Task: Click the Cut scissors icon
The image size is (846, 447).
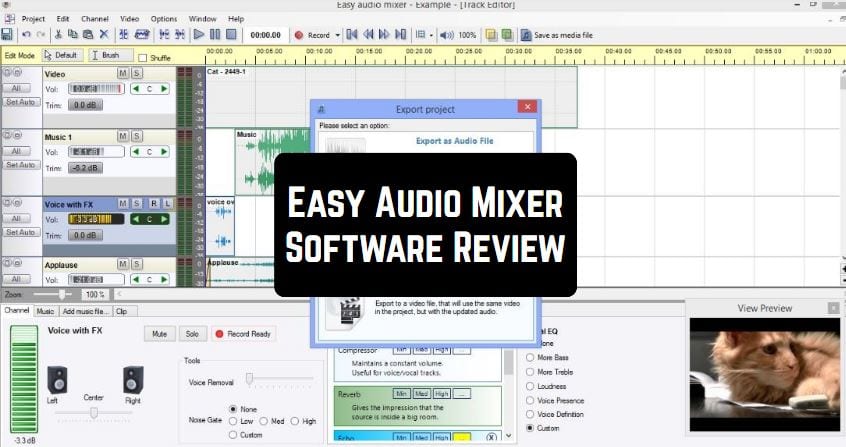Action: click(58, 35)
